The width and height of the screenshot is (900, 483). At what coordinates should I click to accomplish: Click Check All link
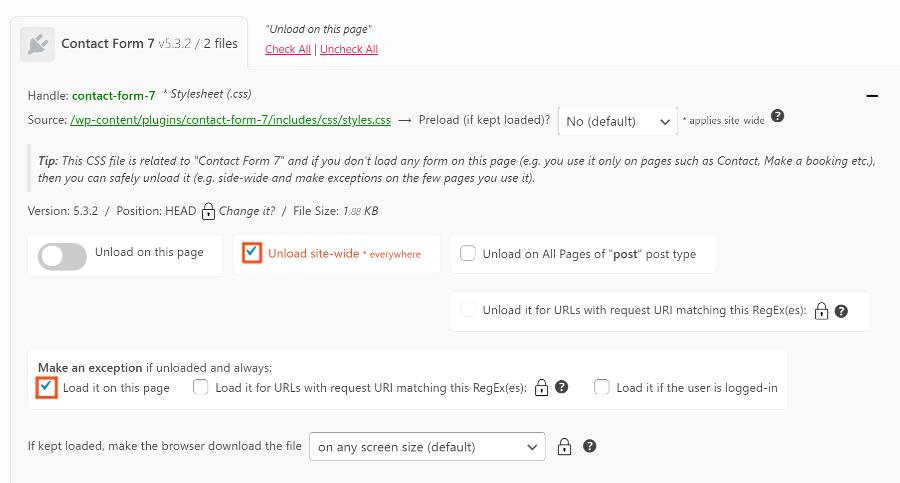288,49
